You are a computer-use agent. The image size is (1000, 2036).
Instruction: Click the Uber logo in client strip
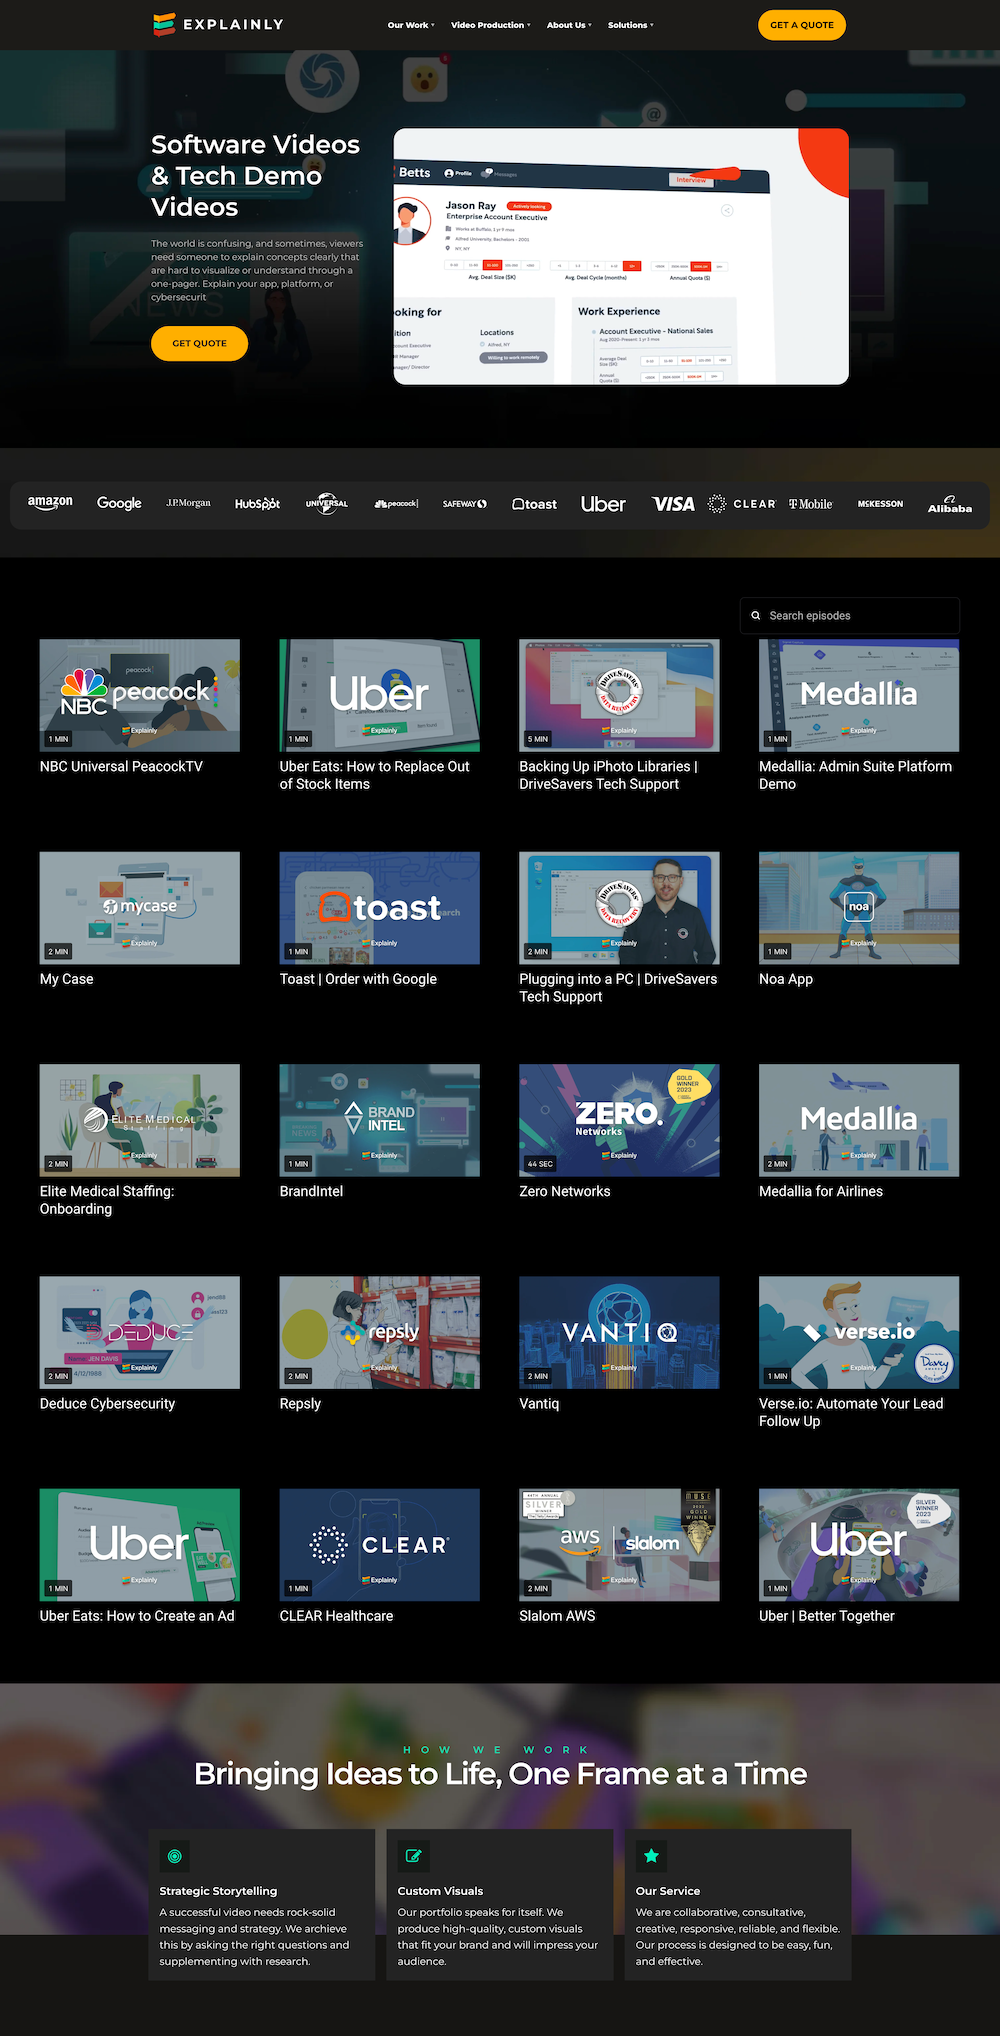tap(603, 504)
